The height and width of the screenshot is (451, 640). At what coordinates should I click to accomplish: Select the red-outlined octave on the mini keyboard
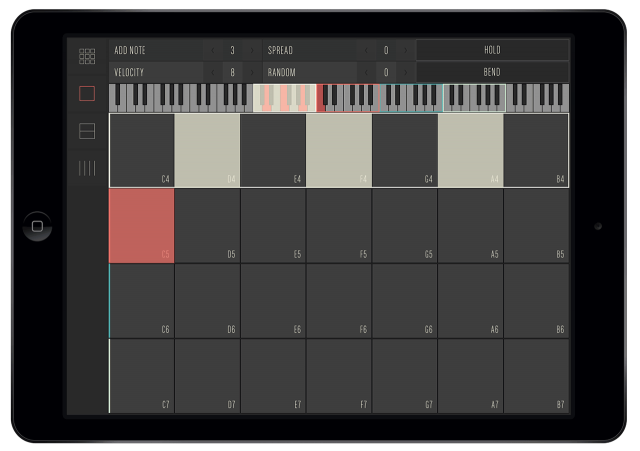(x=348, y=98)
